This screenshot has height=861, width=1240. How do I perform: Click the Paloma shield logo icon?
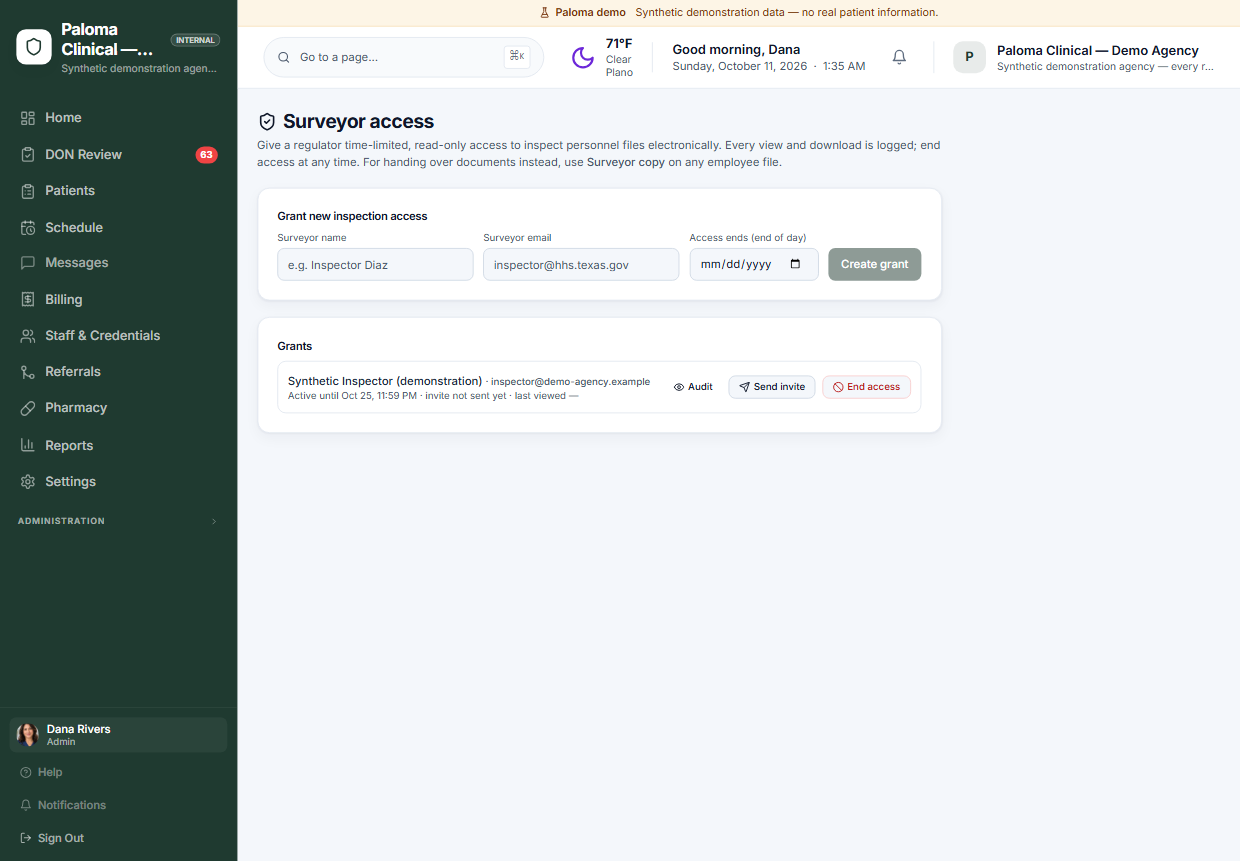click(34, 47)
